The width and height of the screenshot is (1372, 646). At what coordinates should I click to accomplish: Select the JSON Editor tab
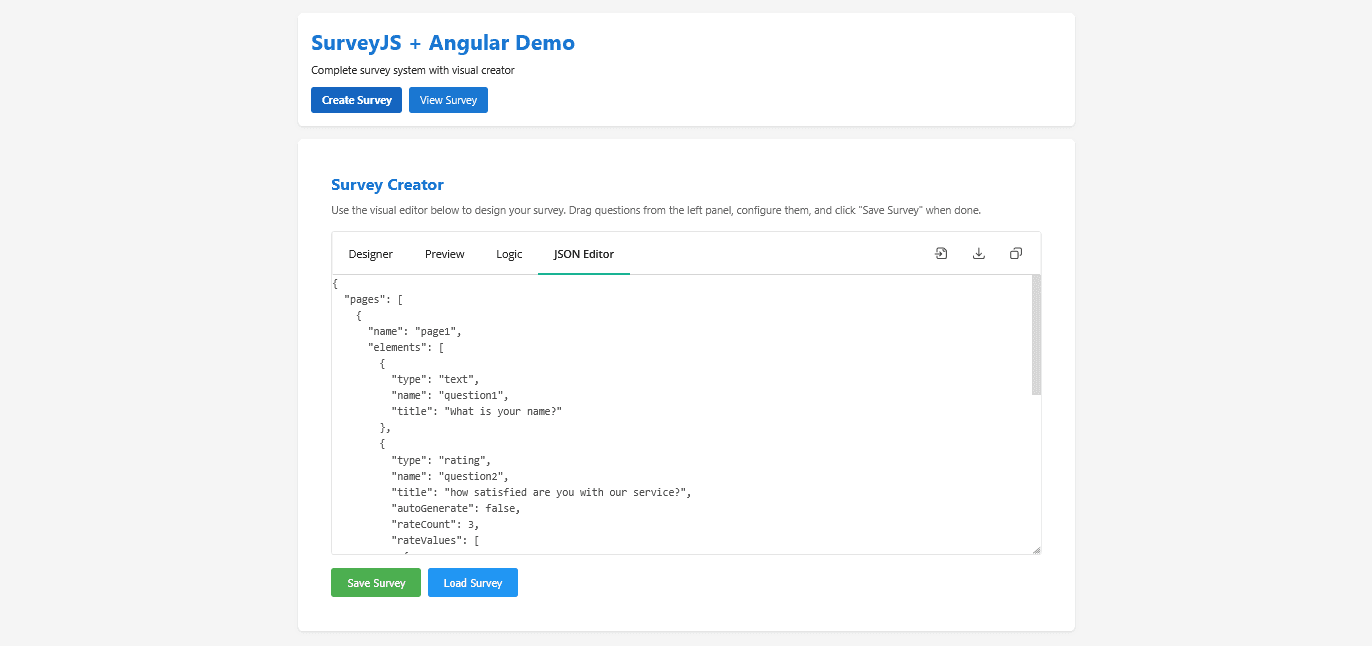click(x=583, y=254)
